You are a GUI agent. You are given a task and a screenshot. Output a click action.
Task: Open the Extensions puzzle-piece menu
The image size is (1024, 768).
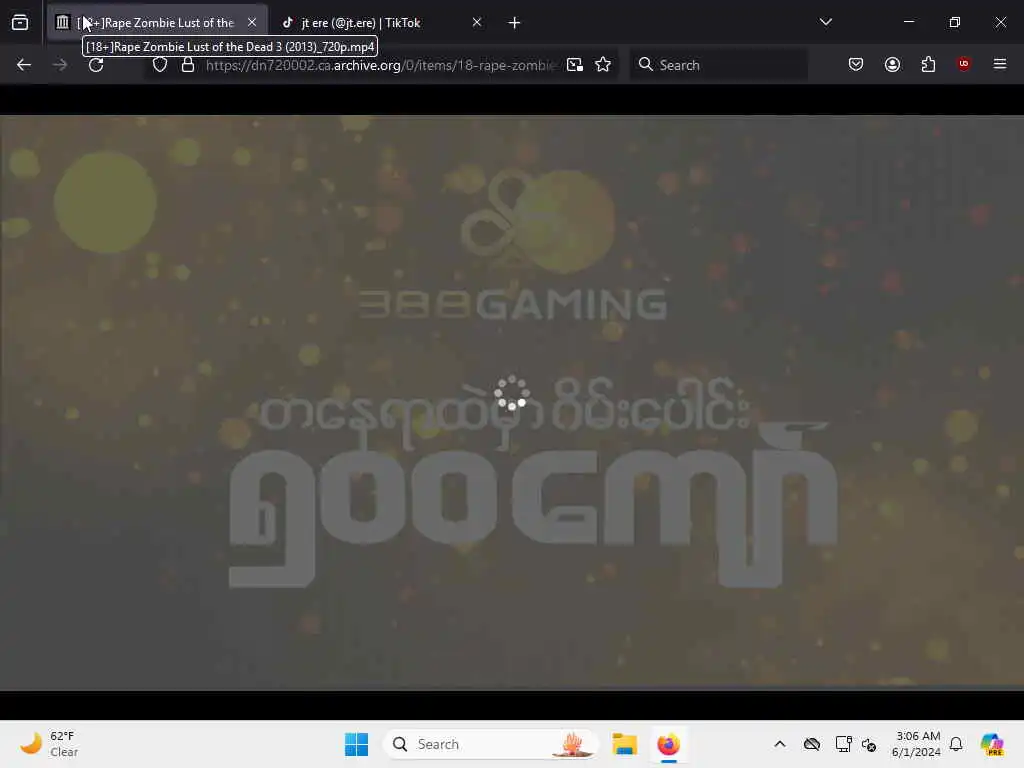(x=928, y=65)
